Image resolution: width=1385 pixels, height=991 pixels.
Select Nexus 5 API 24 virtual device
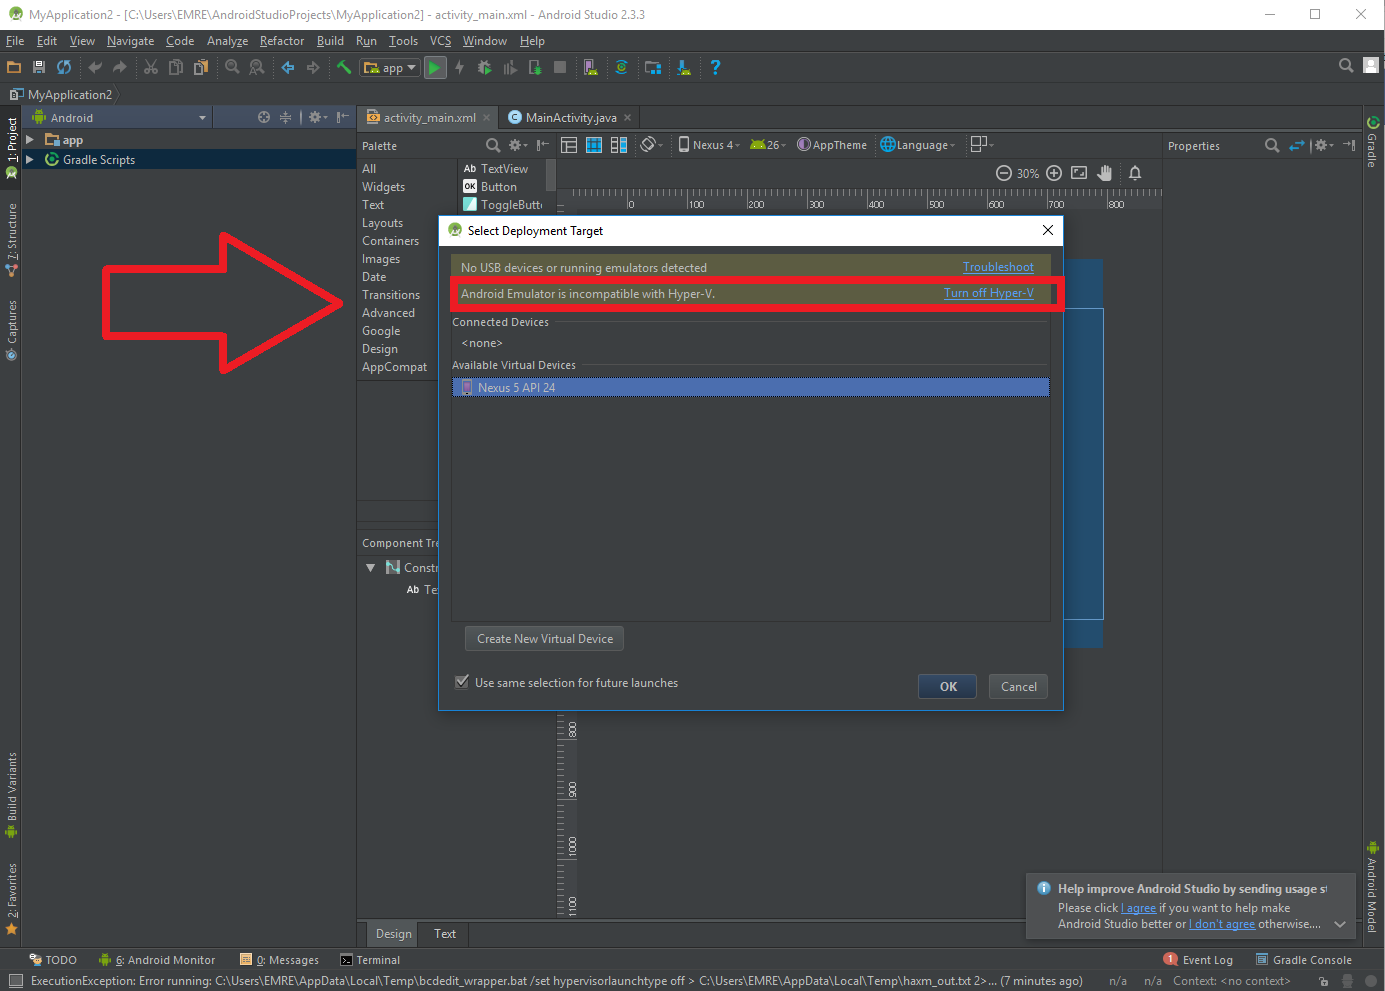pyautogui.click(x=751, y=388)
